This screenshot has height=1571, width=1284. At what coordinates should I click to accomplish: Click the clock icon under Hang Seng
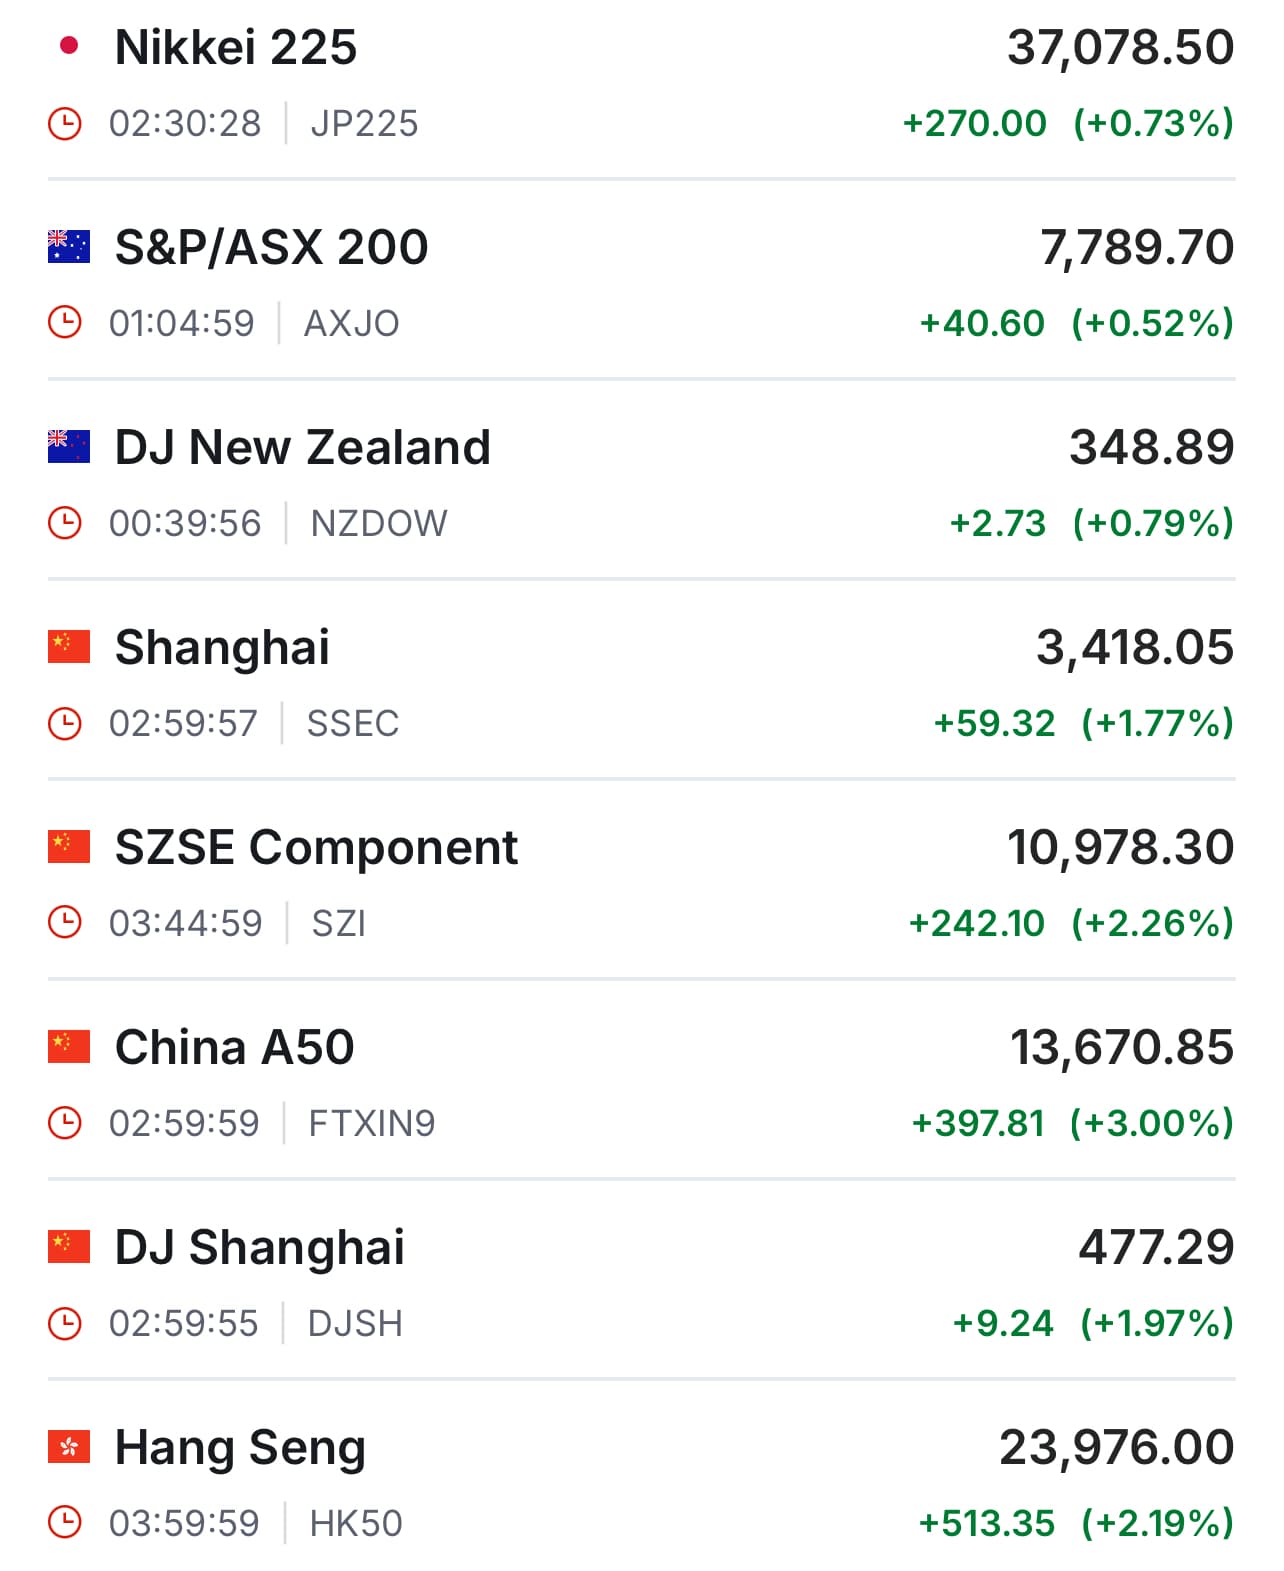[x=65, y=1523]
